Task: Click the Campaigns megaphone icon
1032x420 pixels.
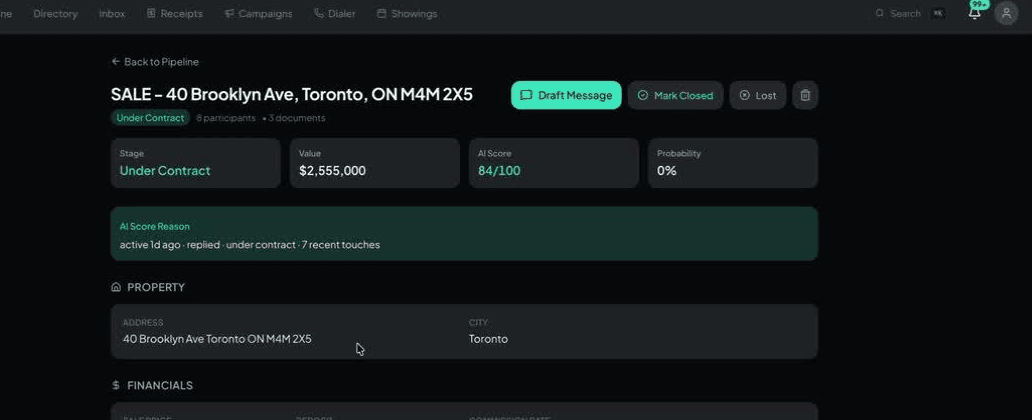Action: click(x=229, y=13)
